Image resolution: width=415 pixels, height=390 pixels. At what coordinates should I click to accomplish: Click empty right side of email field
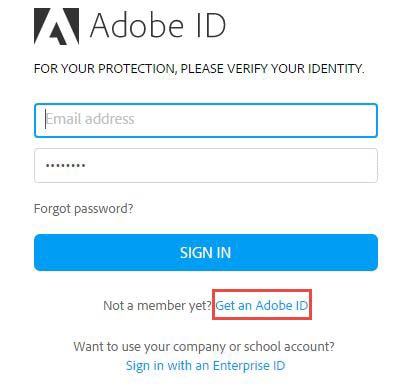point(300,120)
